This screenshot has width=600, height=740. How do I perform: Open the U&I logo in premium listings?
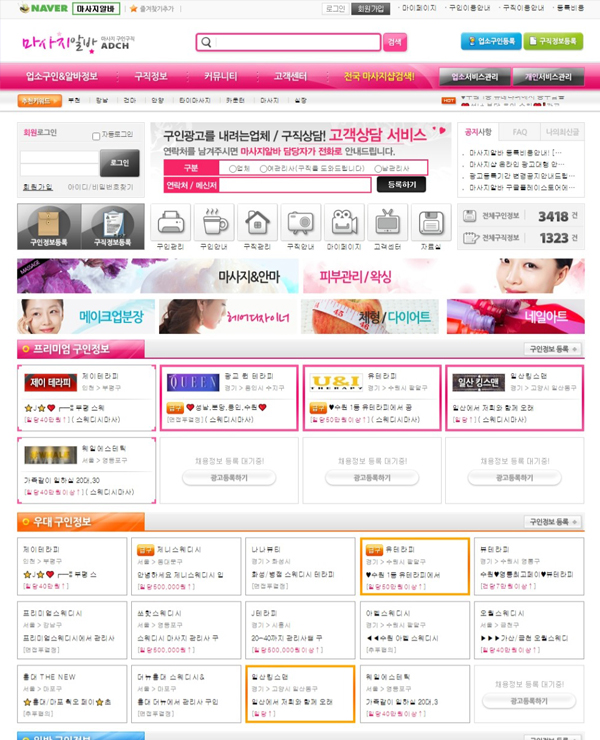click(336, 382)
